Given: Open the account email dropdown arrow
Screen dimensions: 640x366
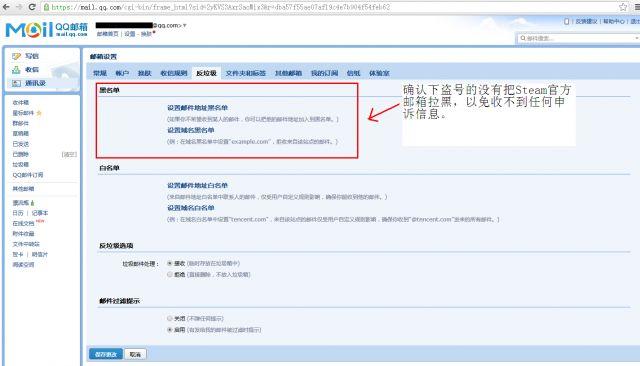Looking at the screenshot, I should pos(184,25).
